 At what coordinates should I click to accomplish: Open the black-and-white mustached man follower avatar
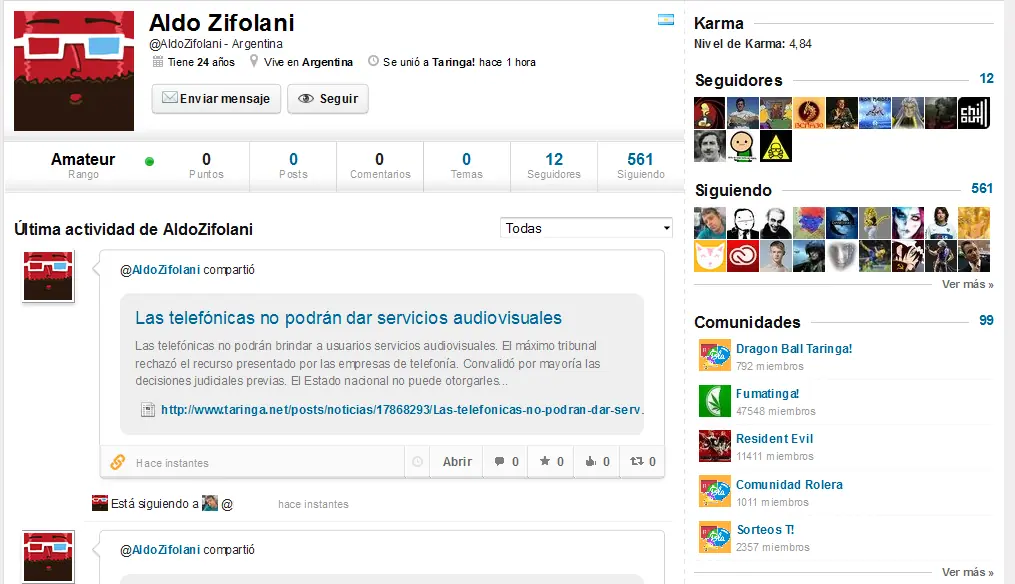pos(709,146)
